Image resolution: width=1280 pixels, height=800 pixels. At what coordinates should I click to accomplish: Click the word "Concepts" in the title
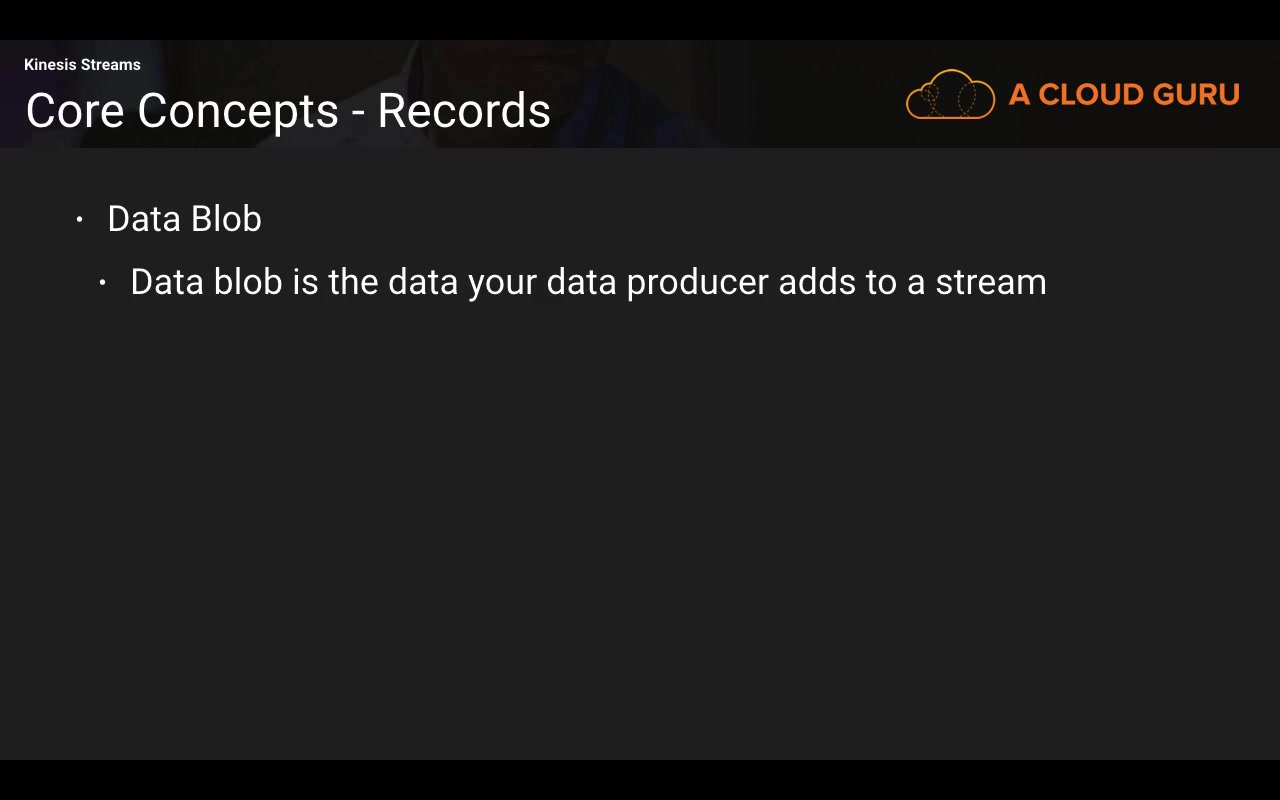coord(238,111)
